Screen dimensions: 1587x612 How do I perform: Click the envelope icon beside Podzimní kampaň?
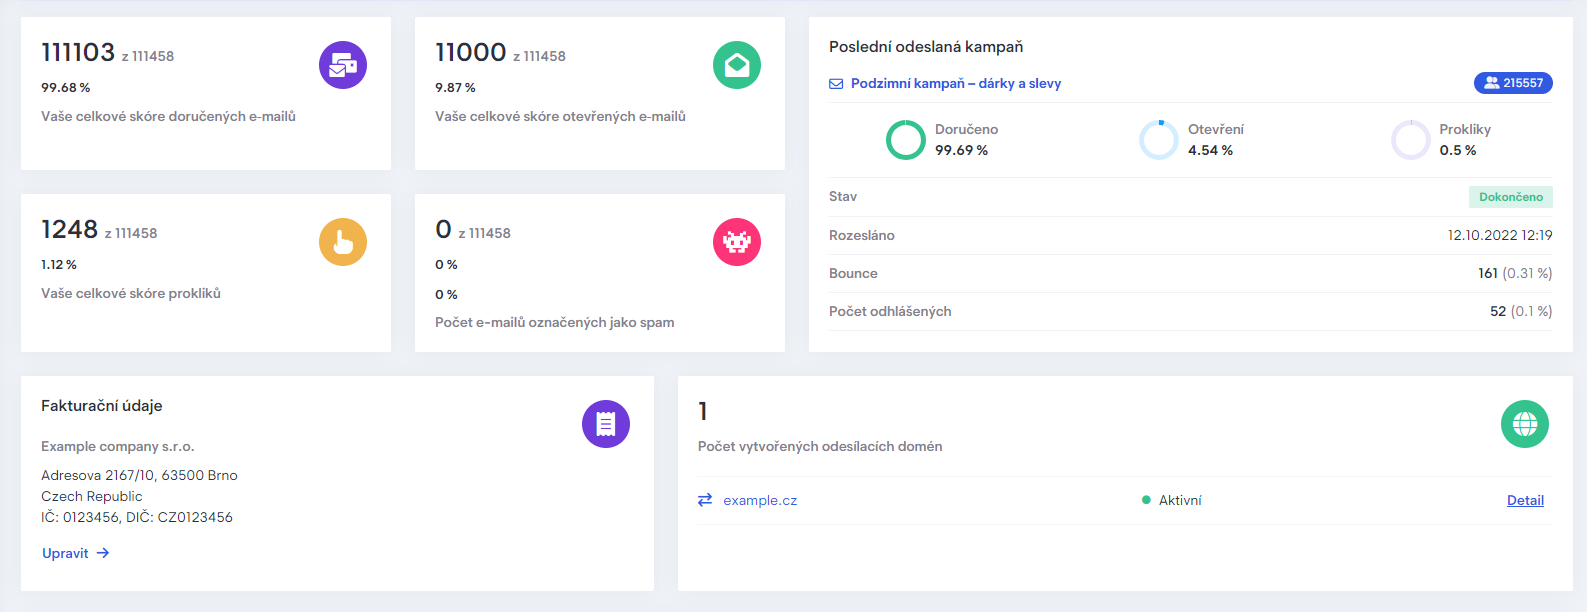tap(836, 84)
